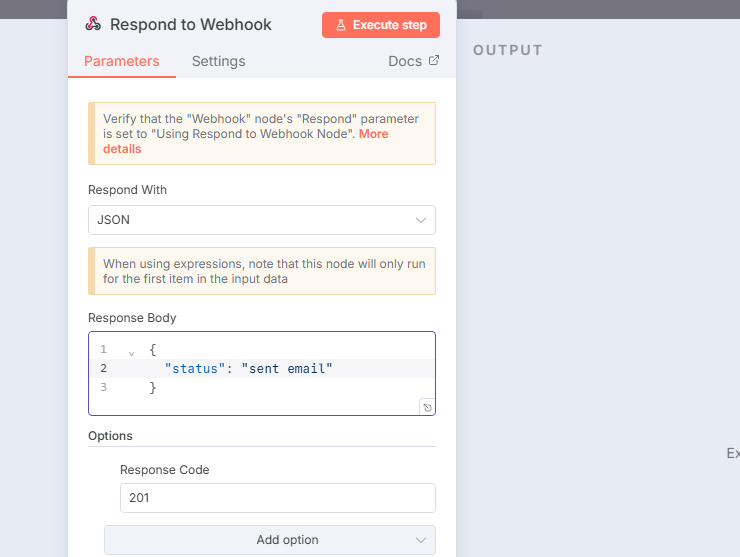Switch to the Settings tab
This screenshot has height=557, width=740.
pos(219,61)
